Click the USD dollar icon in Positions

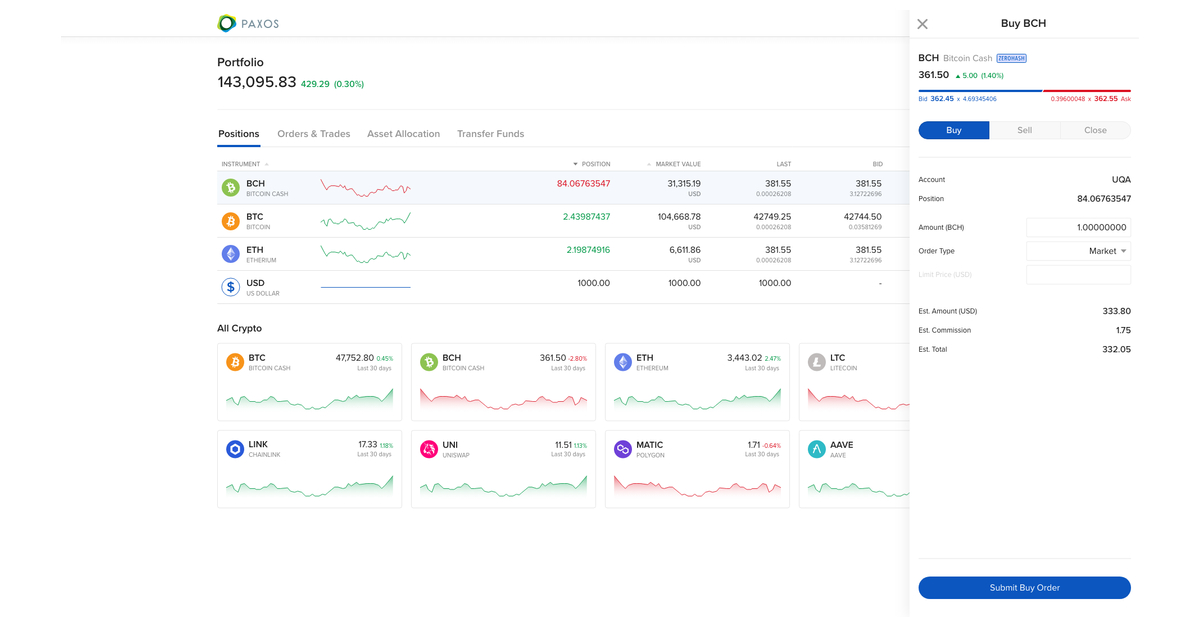231,287
